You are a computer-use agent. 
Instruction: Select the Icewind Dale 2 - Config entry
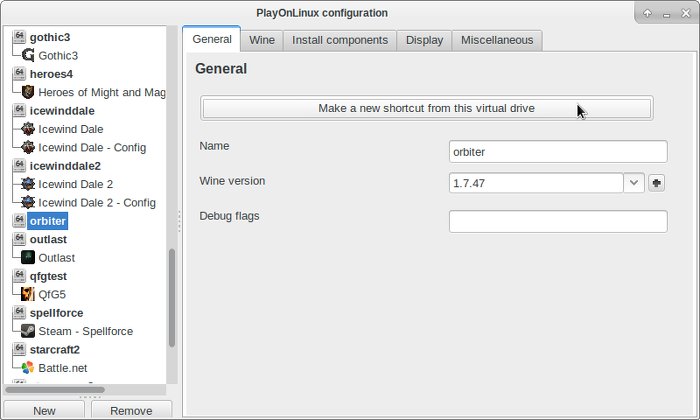point(97,202)
